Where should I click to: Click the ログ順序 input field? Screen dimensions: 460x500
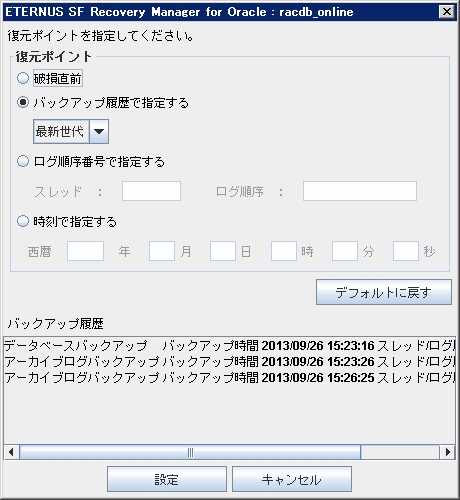tap(360, 191)
